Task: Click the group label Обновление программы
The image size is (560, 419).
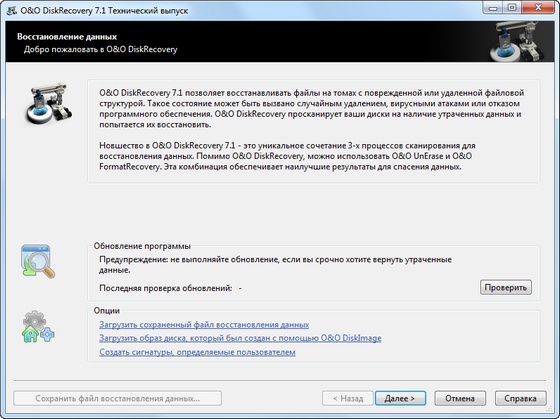Action: [142, 246]
